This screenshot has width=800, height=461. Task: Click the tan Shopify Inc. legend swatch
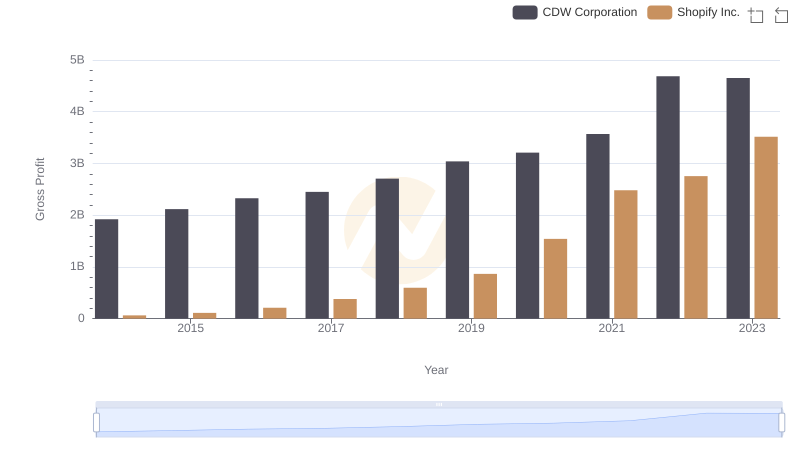(x=660, y=13)
